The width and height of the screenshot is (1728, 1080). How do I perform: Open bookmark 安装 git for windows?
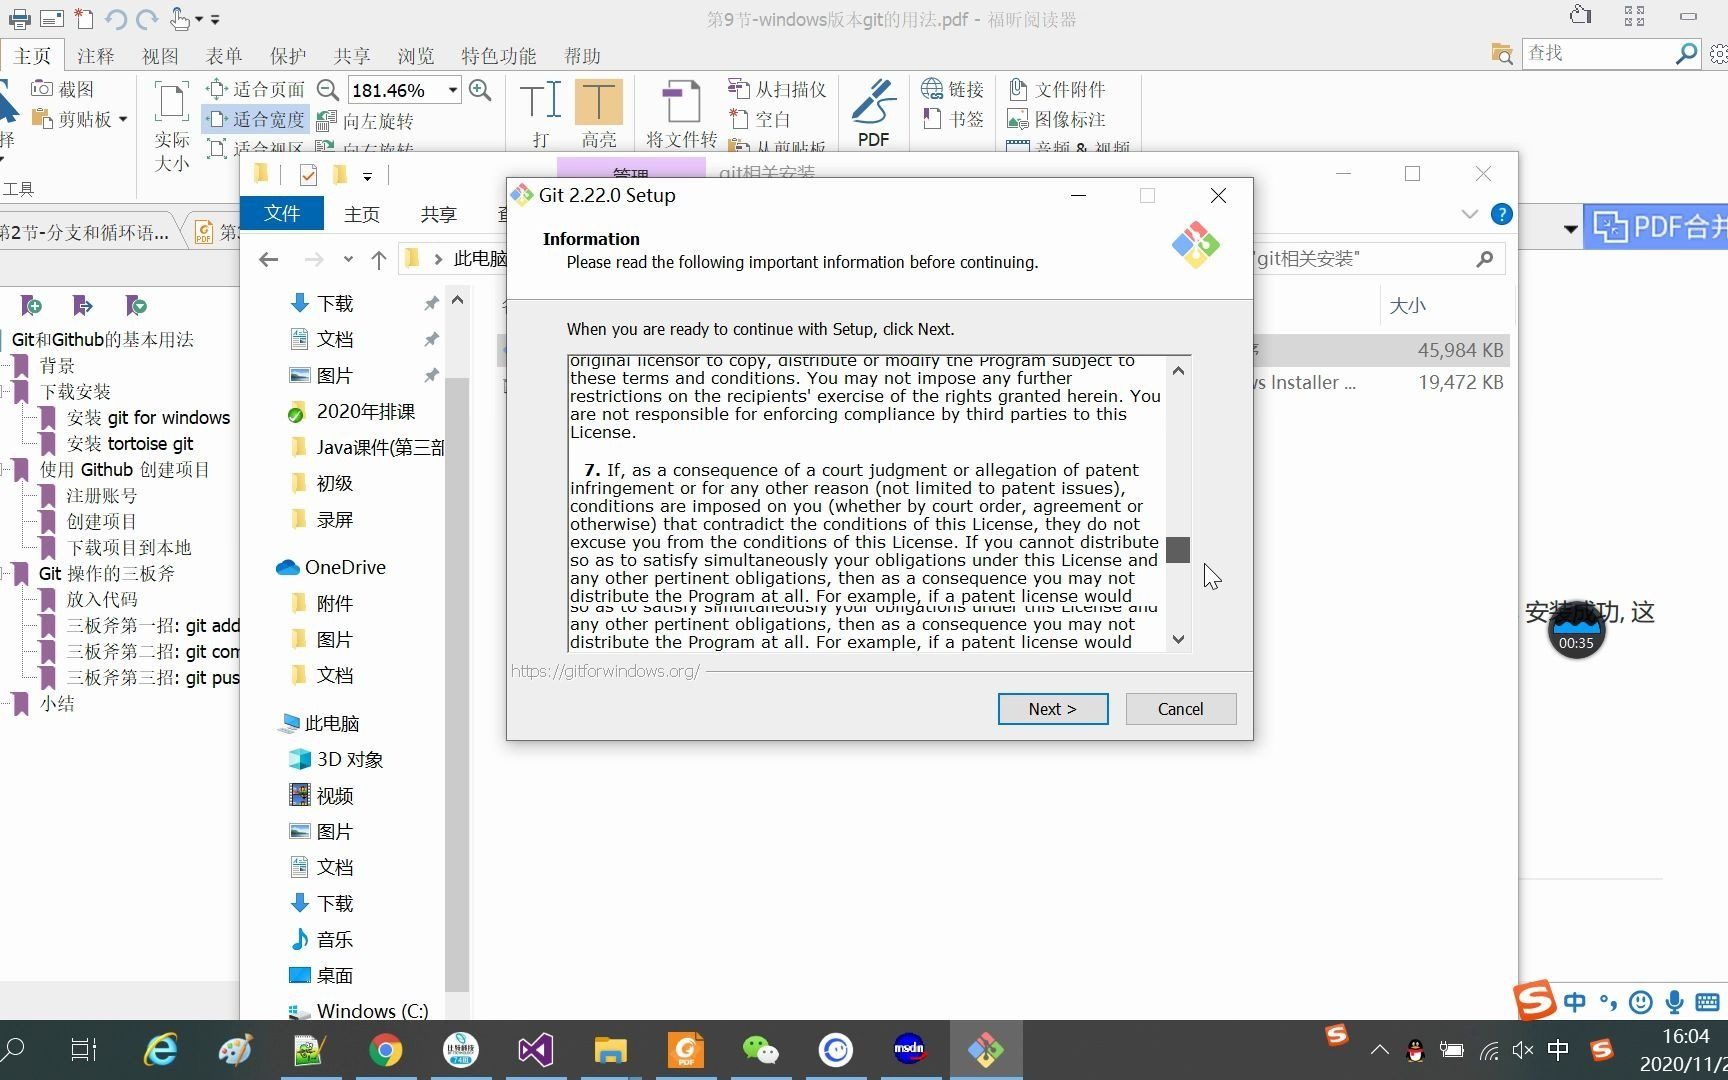coord(148,418)
